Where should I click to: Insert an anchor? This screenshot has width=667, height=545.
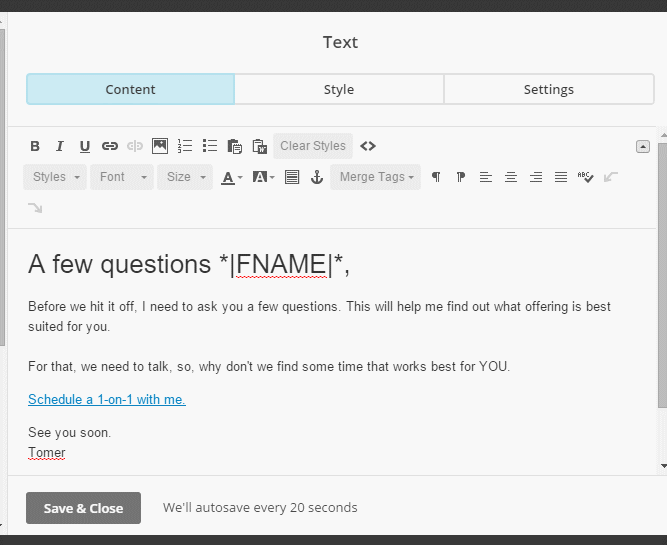317,177
